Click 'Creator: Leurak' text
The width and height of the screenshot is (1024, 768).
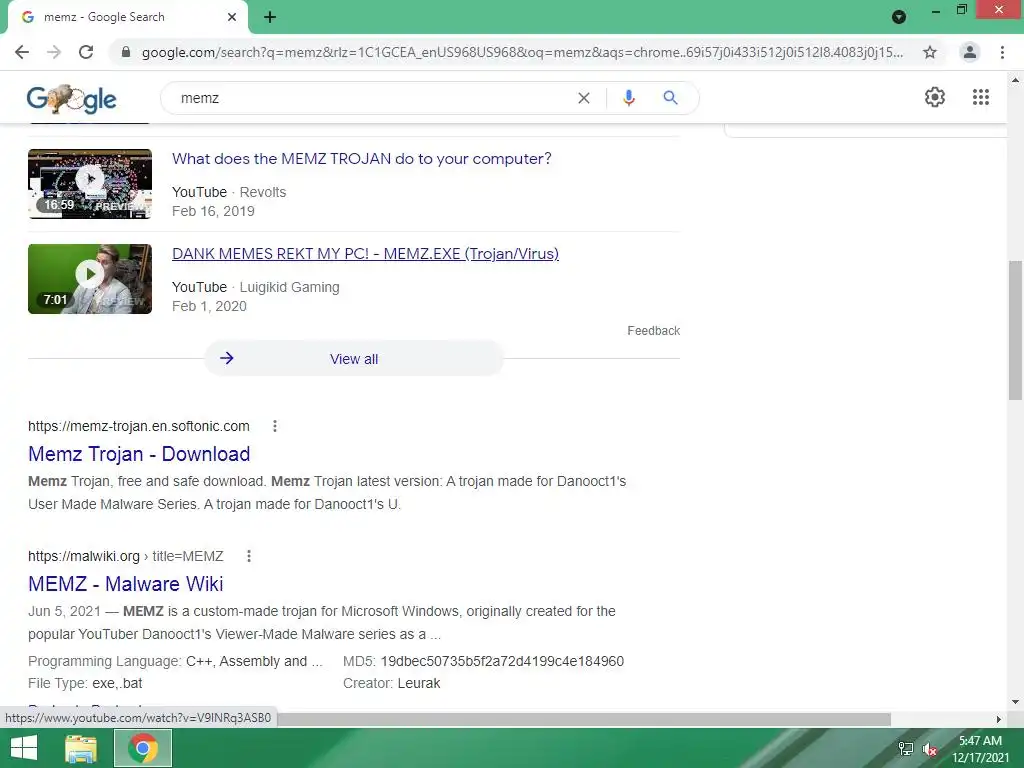coord(391,683)
